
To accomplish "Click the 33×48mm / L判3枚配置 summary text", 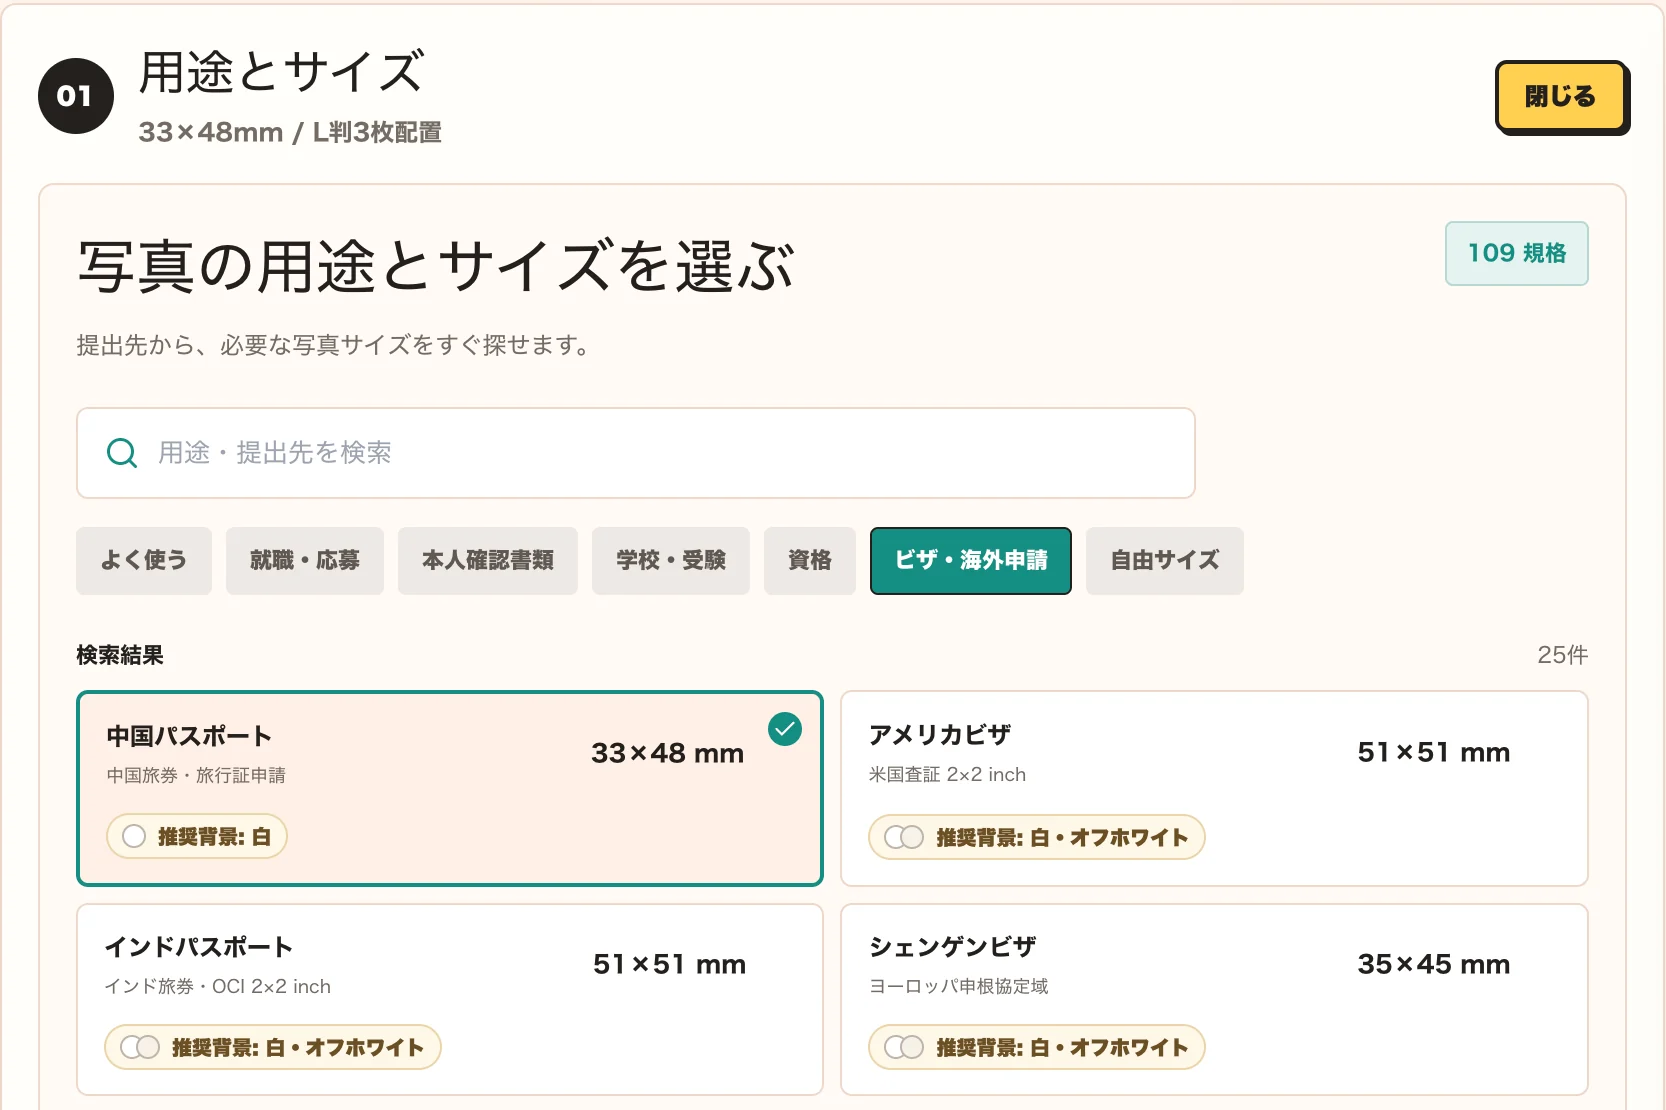I will pyautogui.click(x=290, y=132).
